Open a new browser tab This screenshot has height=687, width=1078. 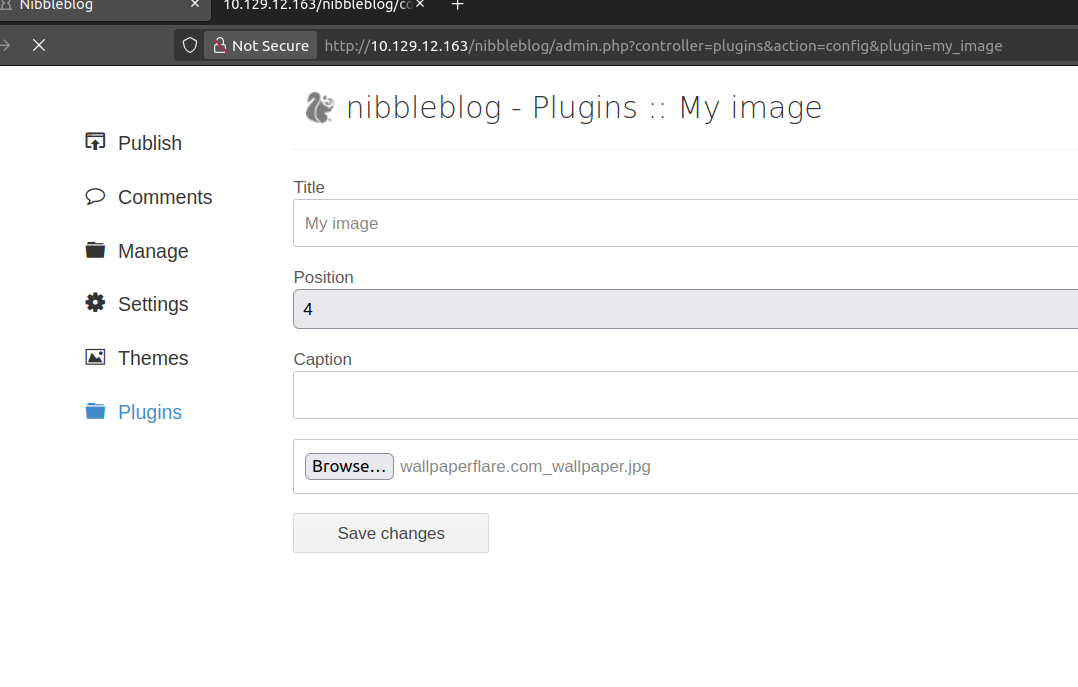[457, 6]
